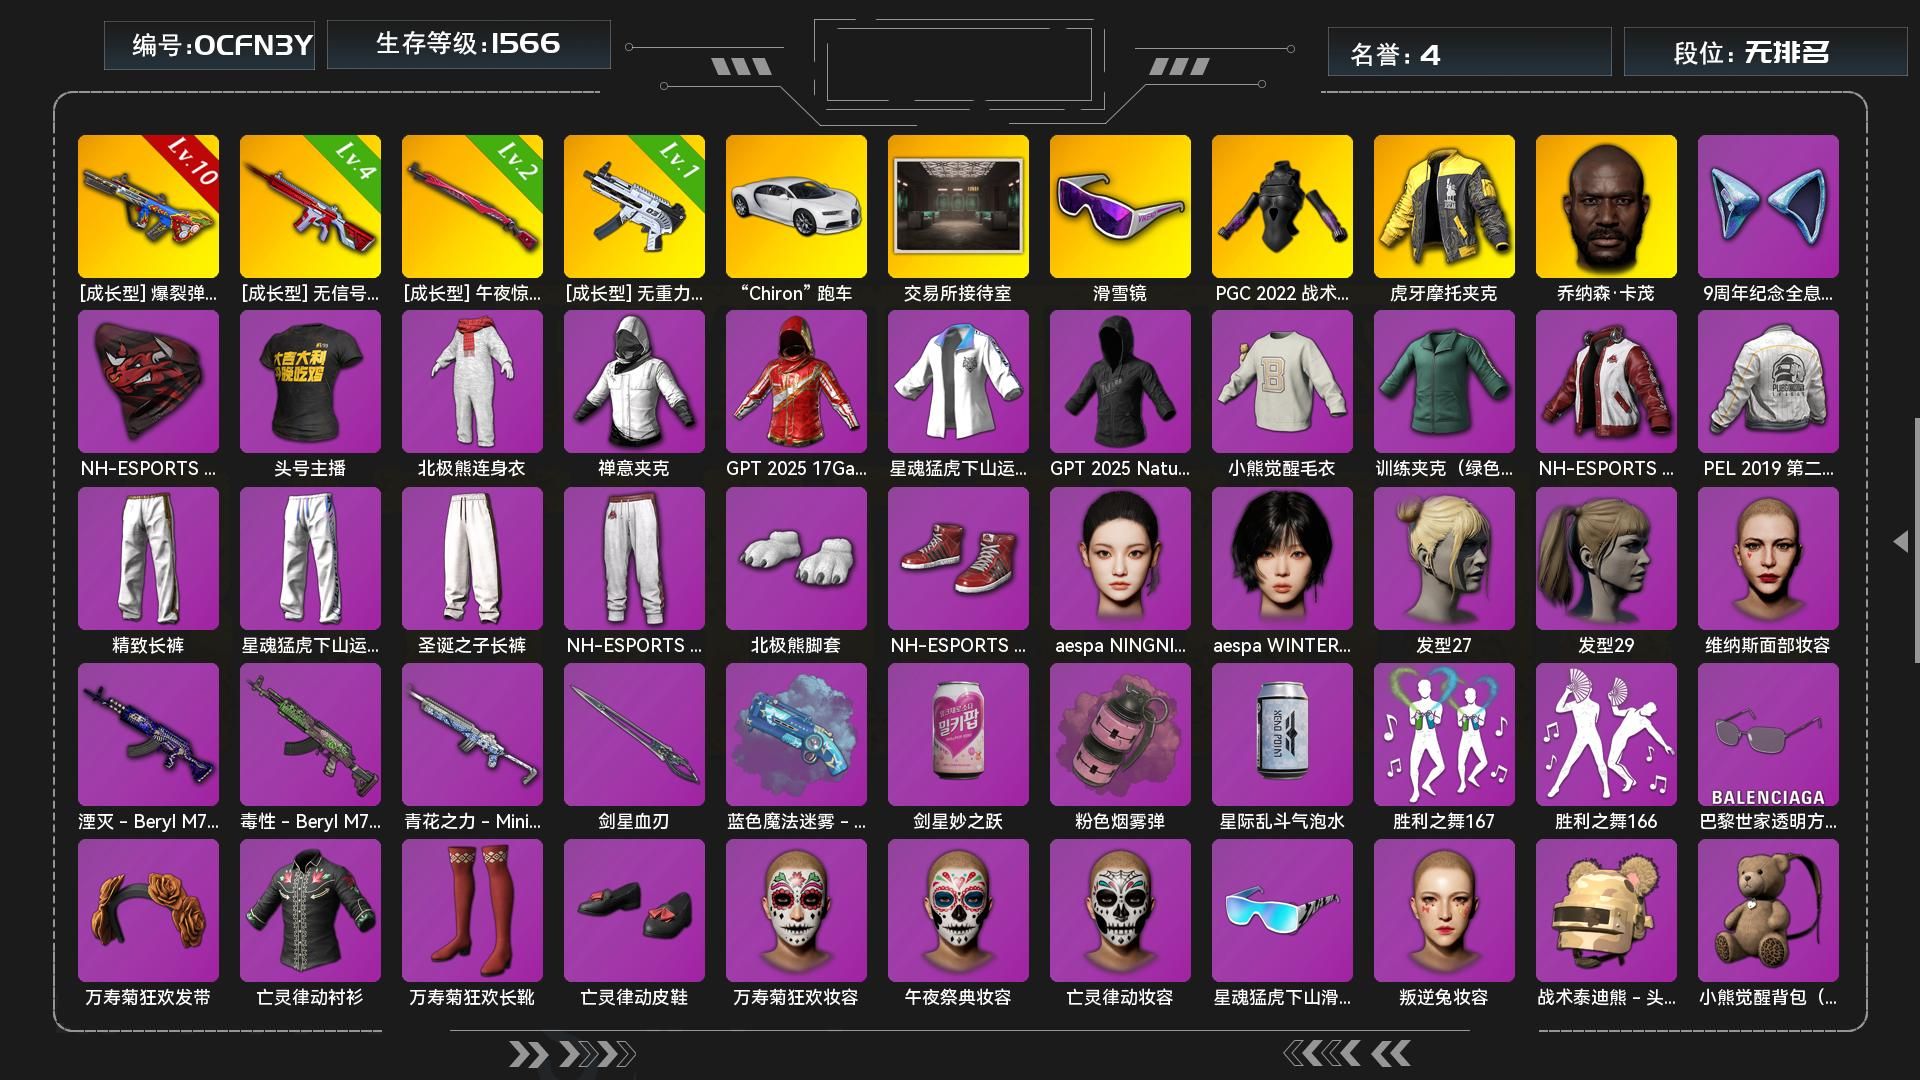1920x1080 pixels.
Task: Click the vertical scrollbar on right edge
Action: click(1916, 540)
